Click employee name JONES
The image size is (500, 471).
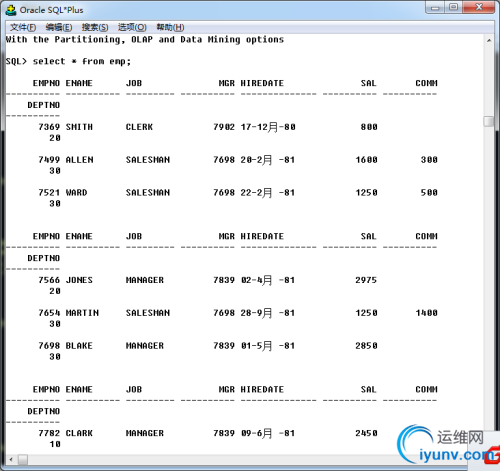[79, 280]
